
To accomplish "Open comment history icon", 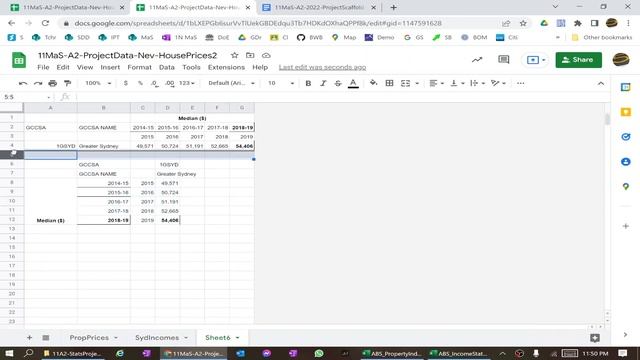I will pos(504,60).
